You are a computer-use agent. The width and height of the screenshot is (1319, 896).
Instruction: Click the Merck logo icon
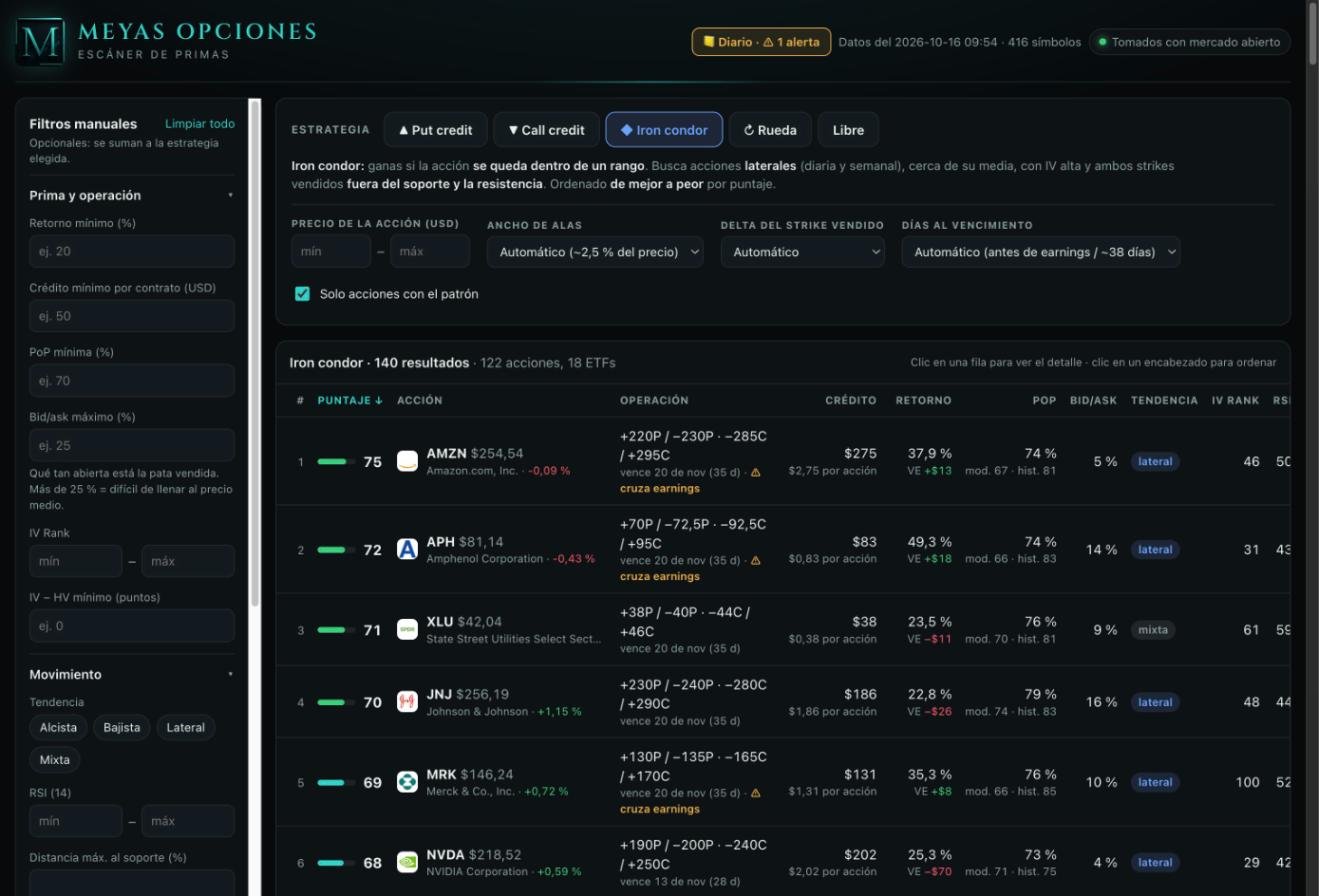coord(407,782)
